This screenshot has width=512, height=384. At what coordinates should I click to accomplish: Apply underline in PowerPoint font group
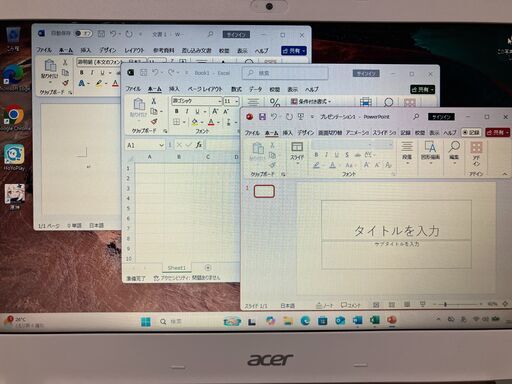(337, 154)
